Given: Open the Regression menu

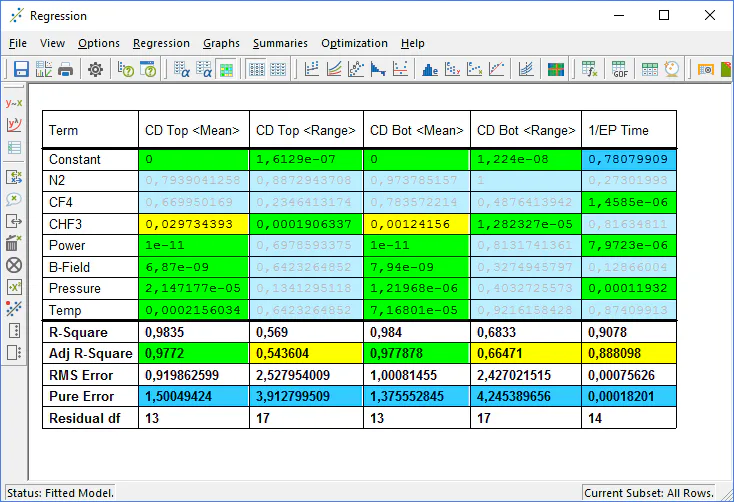Looking at the screenshot, I should pos(161,43).
